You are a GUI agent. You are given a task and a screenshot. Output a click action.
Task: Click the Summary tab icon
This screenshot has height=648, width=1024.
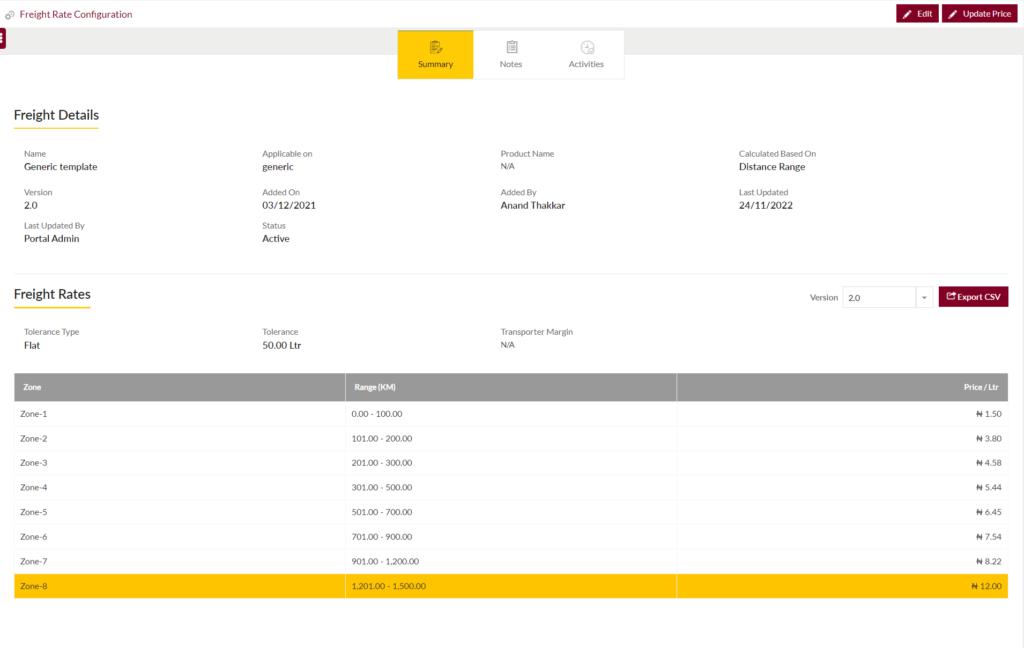pos(436,47)
